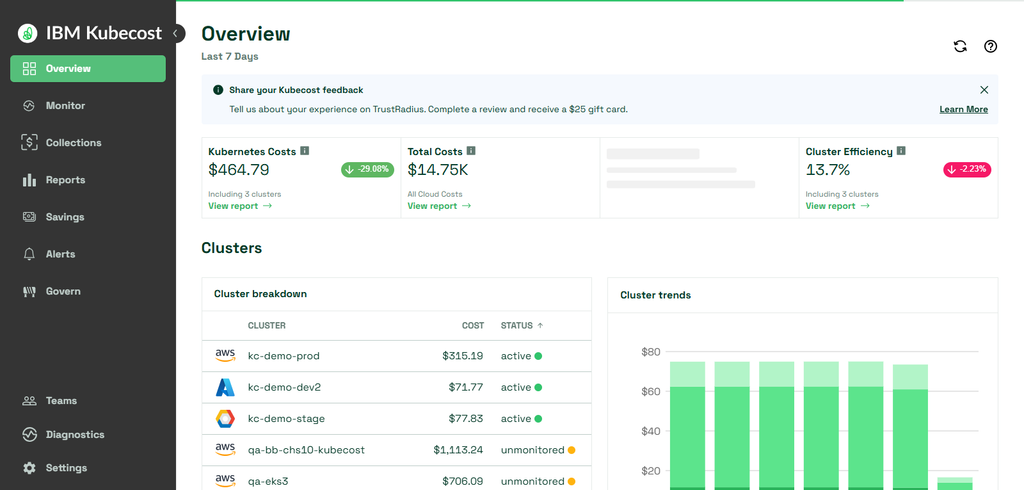Show info for Total Costs
Screen dimensions: 1024x490
(472, 151)
